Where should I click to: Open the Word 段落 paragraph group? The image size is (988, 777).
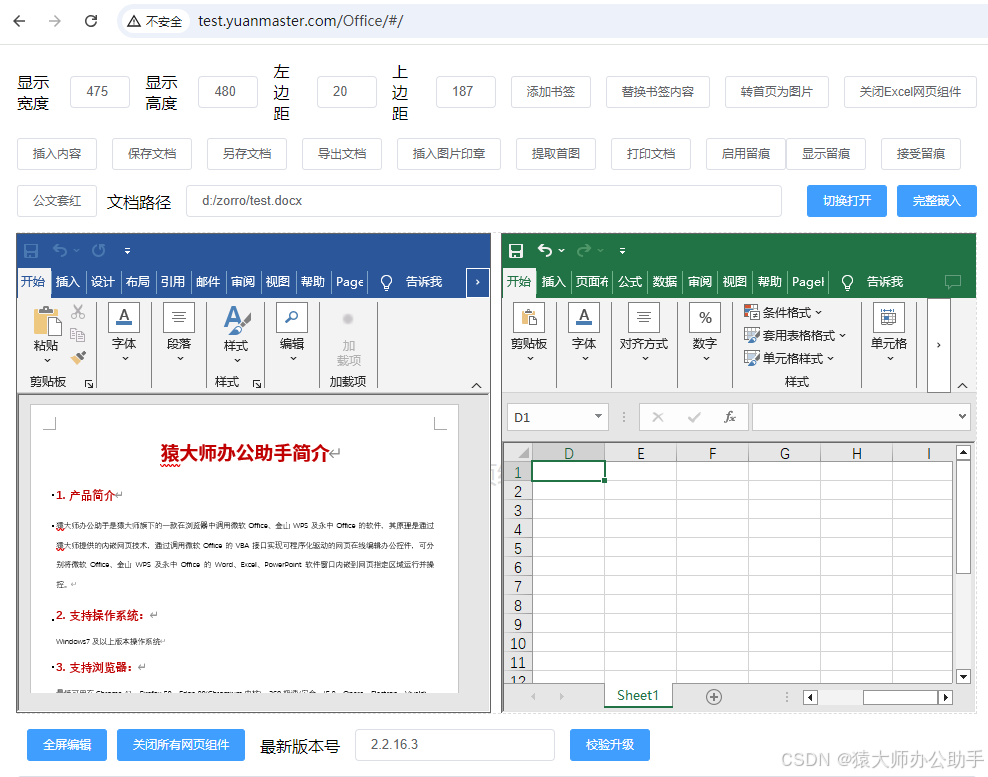pos(179,333)
